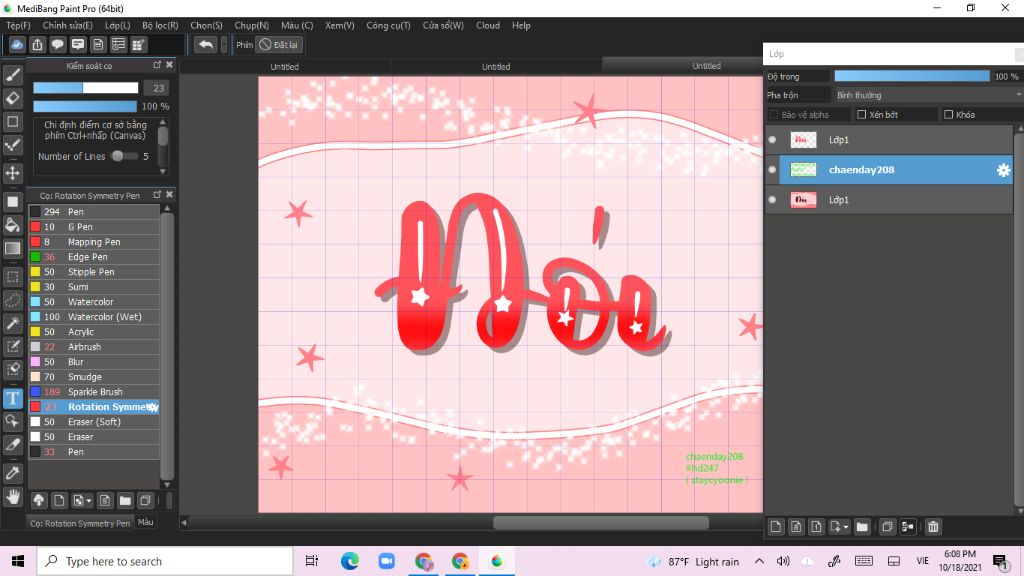Click the Windows Start button
The height and width of the screenshot is (576, 1024).
pyautogui.click(x=18, y=561)
